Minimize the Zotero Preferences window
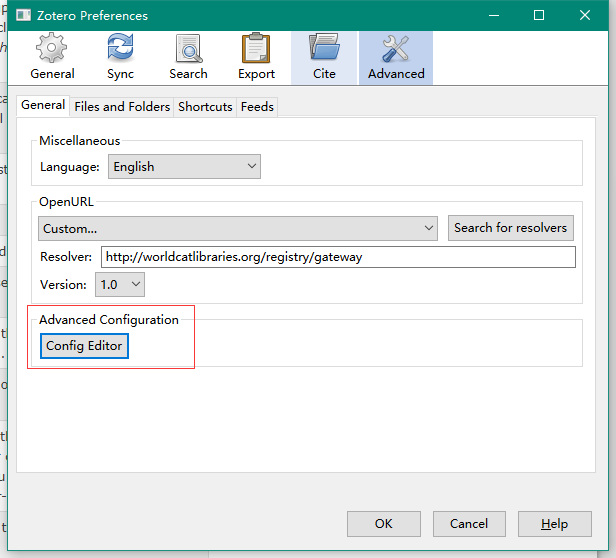Image resolution: width=616 pixels, height=558 pixels. 494,15
